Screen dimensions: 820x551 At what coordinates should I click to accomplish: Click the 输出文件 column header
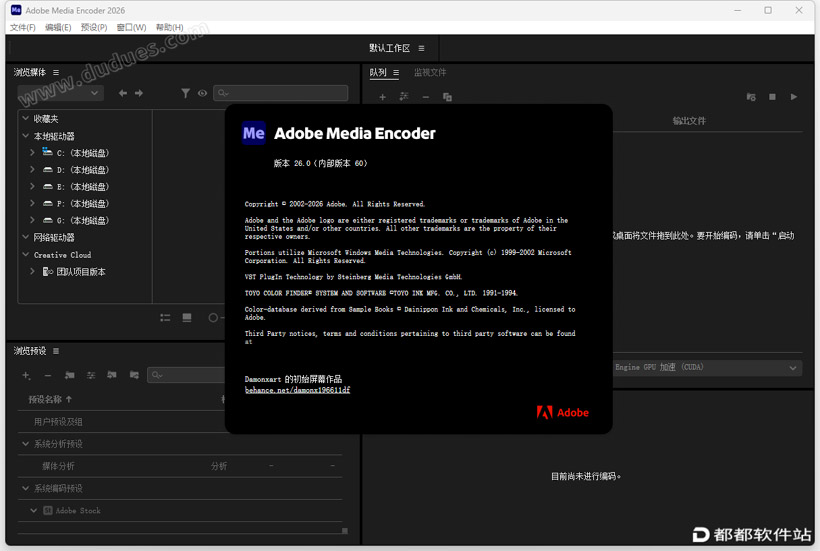coord(689,121)
